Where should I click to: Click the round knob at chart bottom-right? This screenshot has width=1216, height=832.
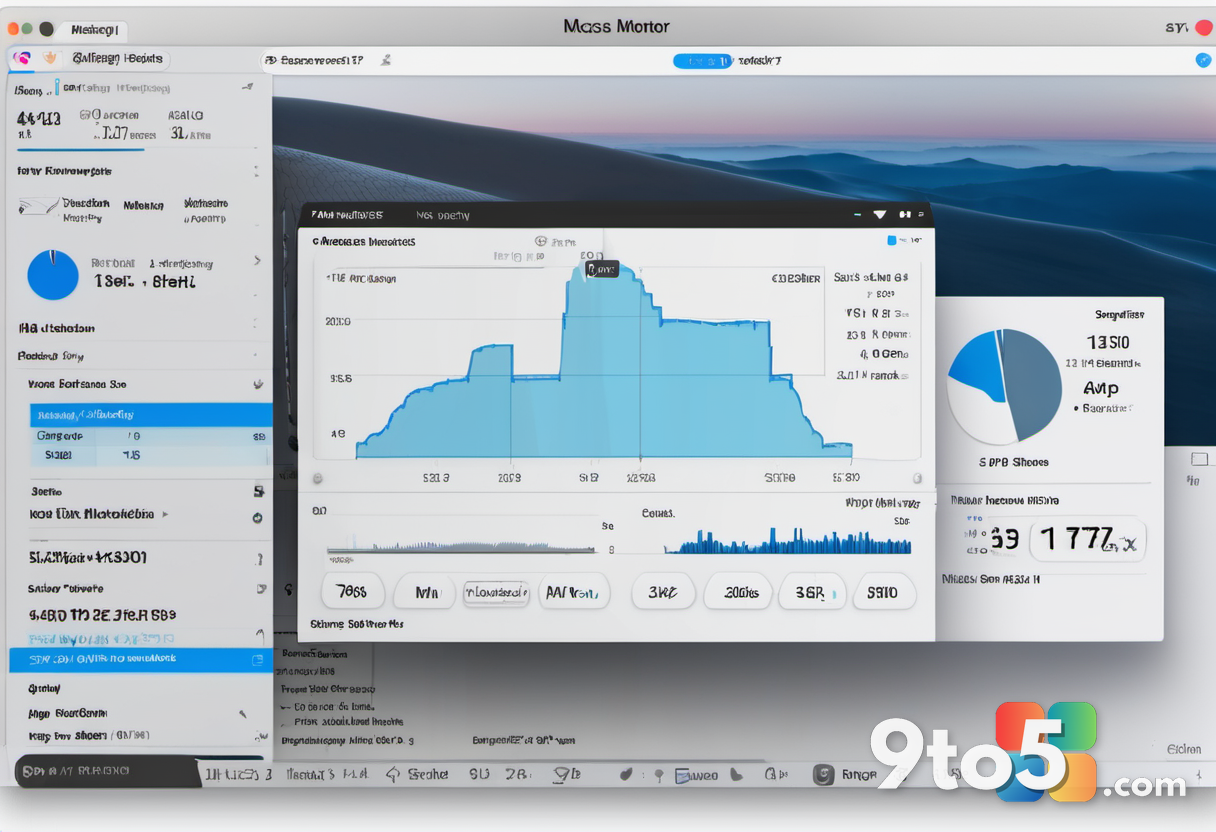[916, 478]
